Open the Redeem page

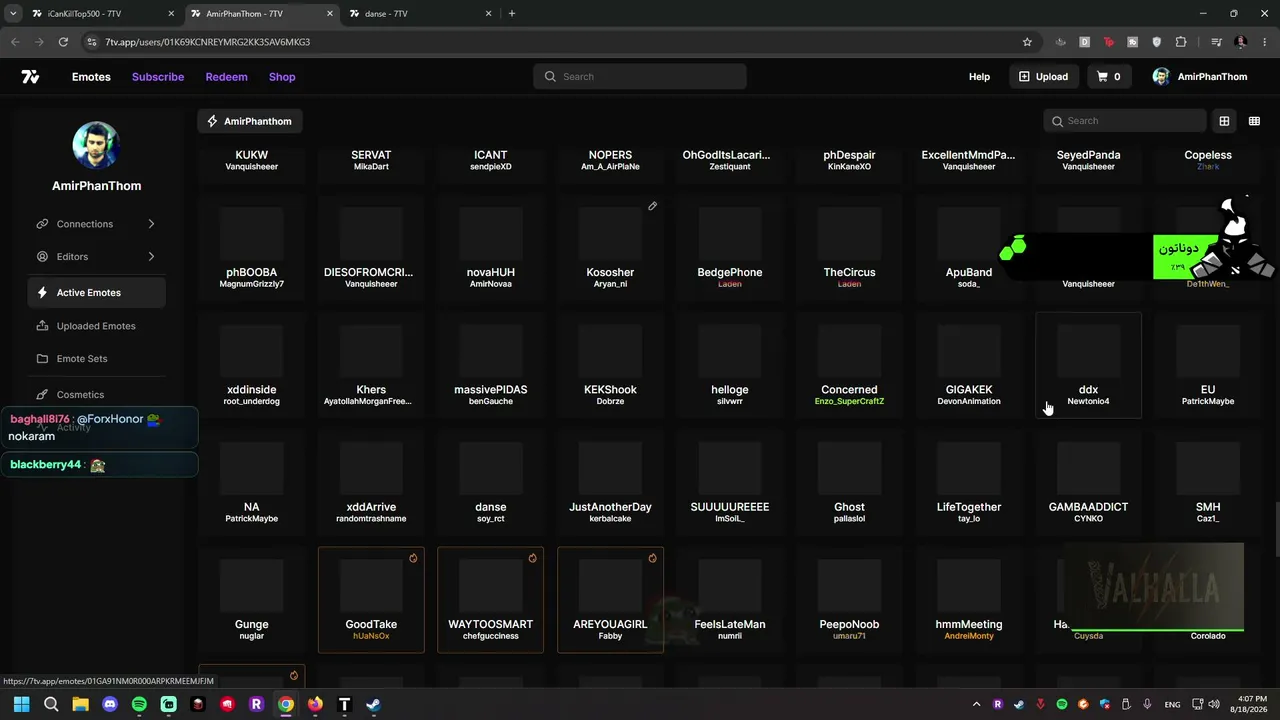tap(226, 77)
